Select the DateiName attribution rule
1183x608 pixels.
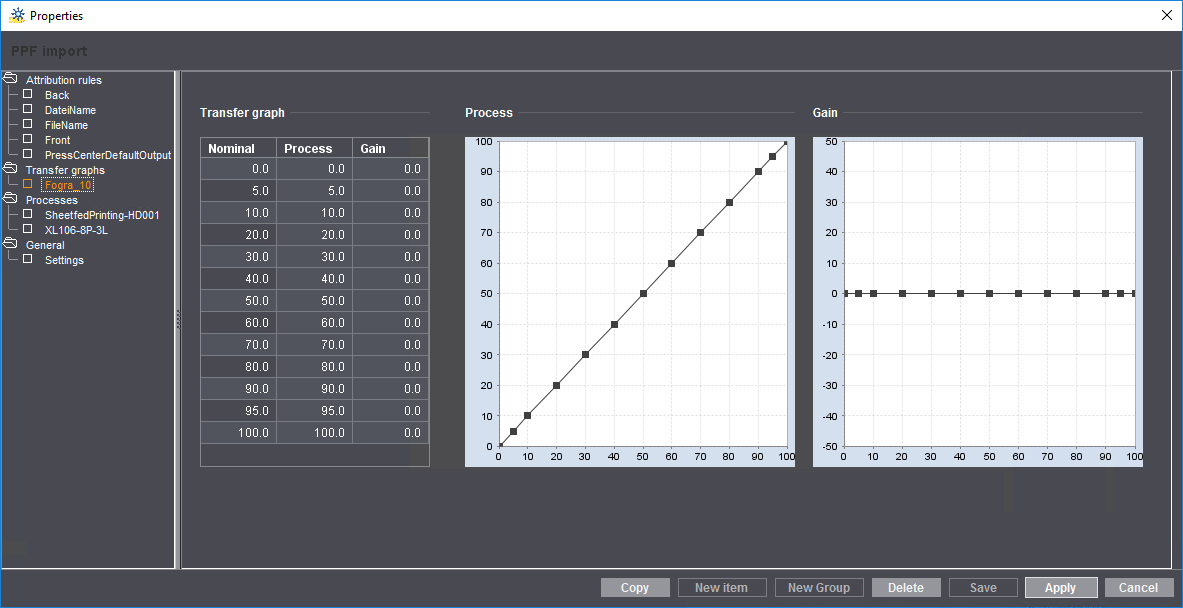[x=70, y=110]
